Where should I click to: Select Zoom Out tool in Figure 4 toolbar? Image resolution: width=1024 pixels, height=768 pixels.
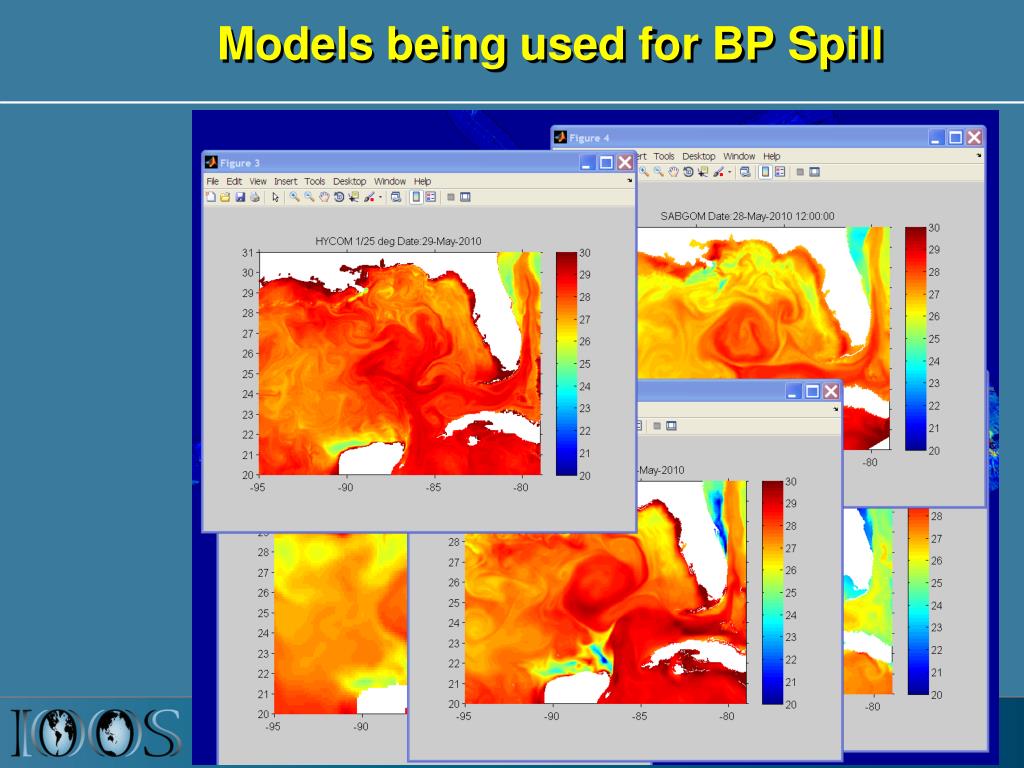pyautogui.click(x=658, y=172)
